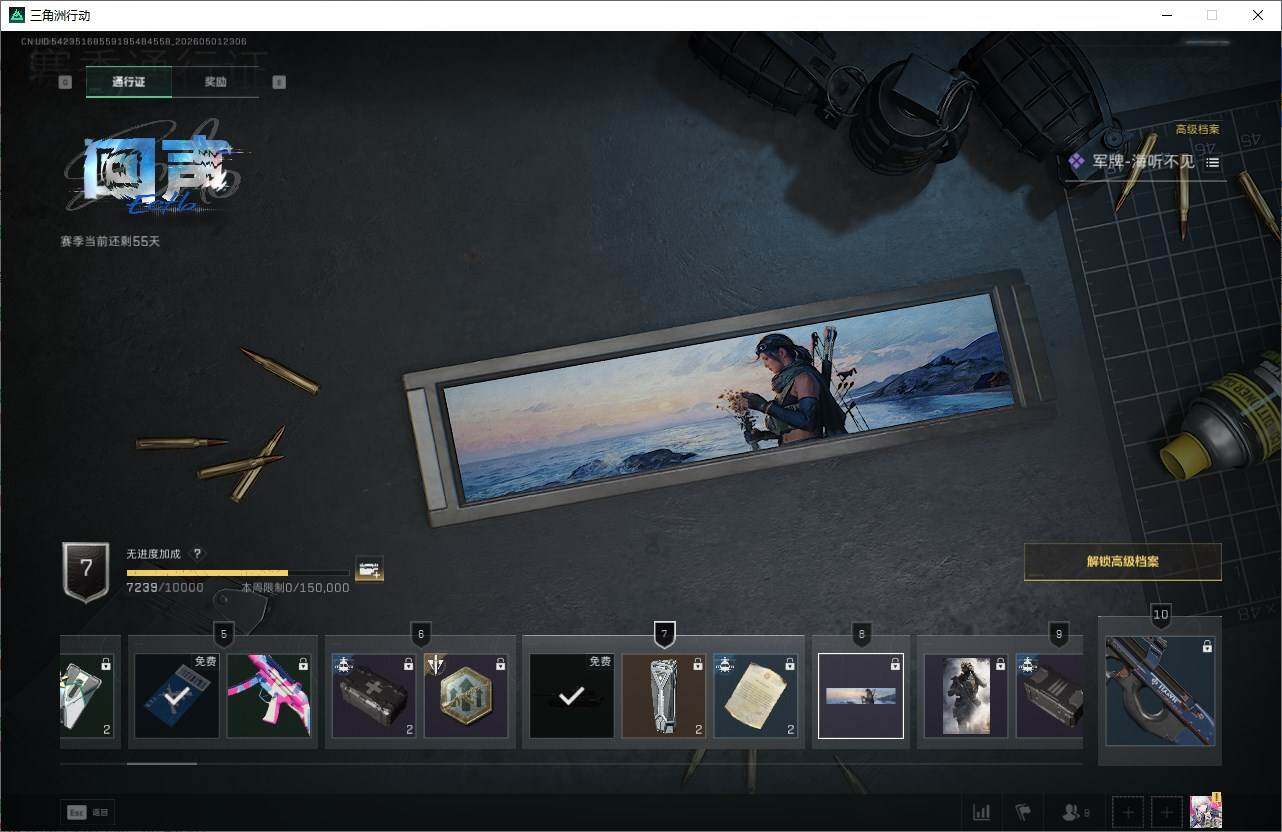Minimize the 三角洲行动 window
1282x832 pixels.
tap(1166, 15)
